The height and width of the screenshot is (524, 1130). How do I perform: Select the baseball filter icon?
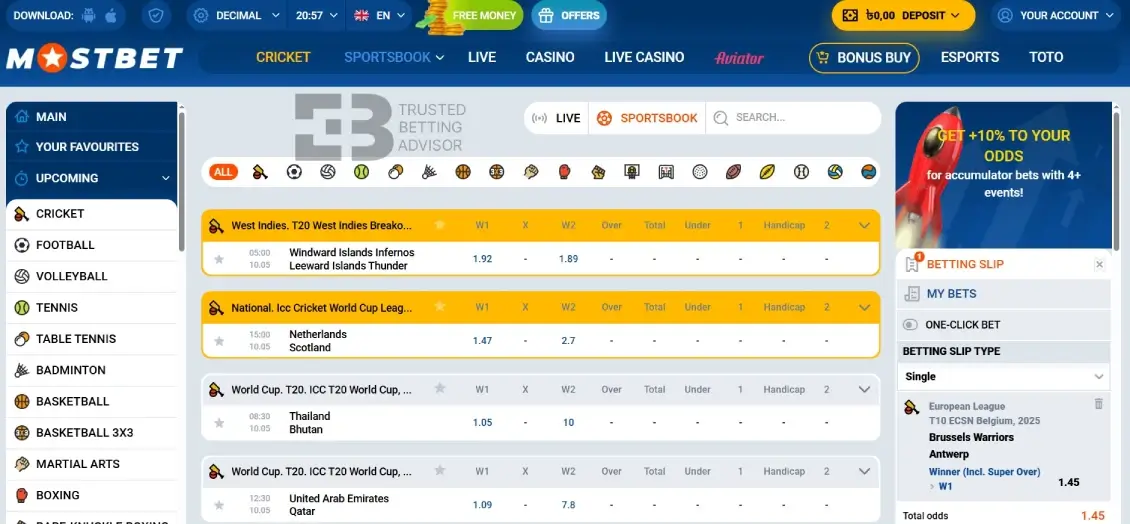pyautogui.click(x=801, y=172)
